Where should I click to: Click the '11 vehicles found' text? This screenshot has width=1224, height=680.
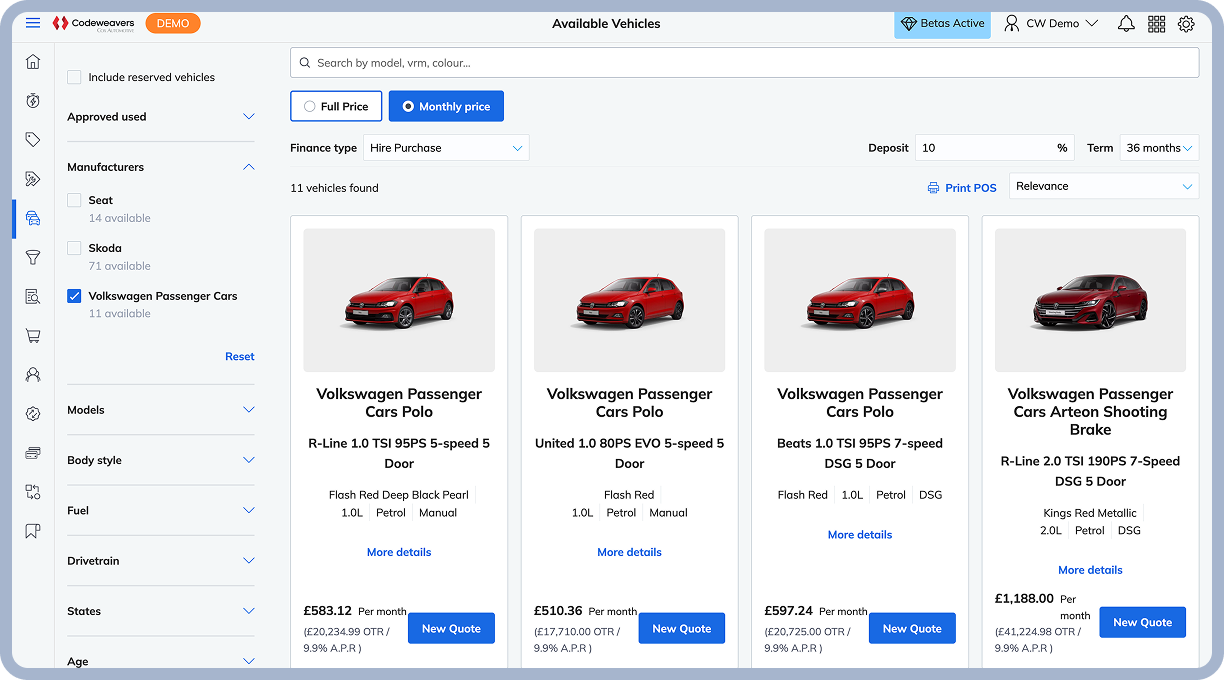[334, 188]
